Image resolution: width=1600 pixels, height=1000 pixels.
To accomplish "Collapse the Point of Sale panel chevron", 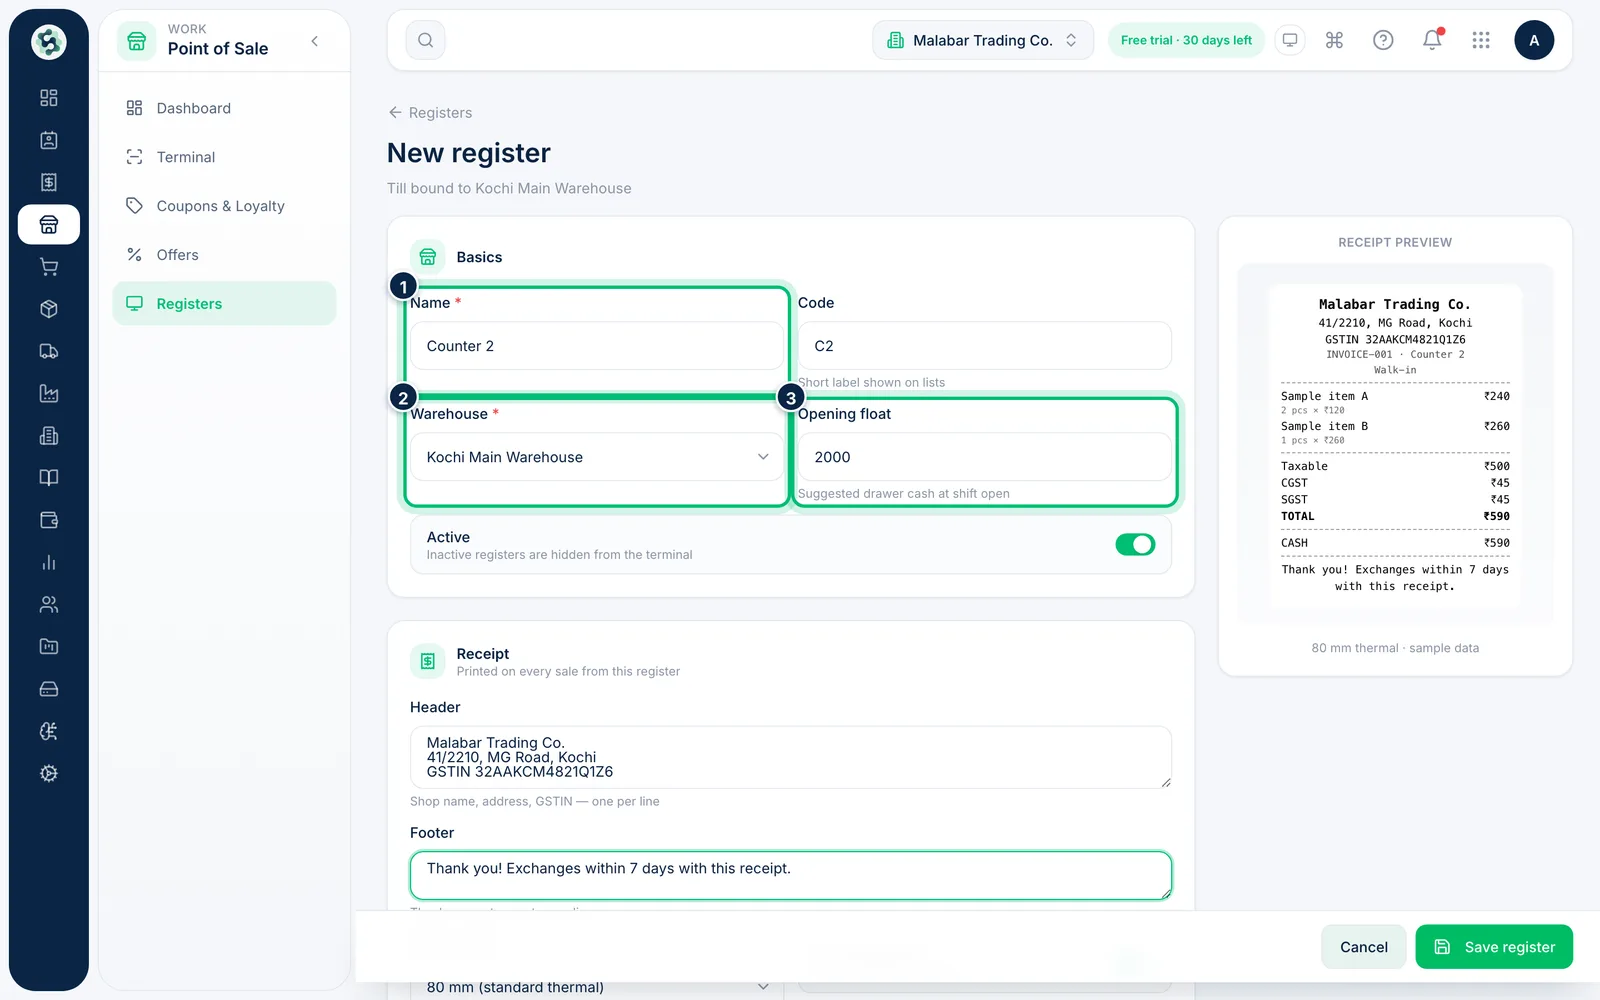I will tap(315, 41).
